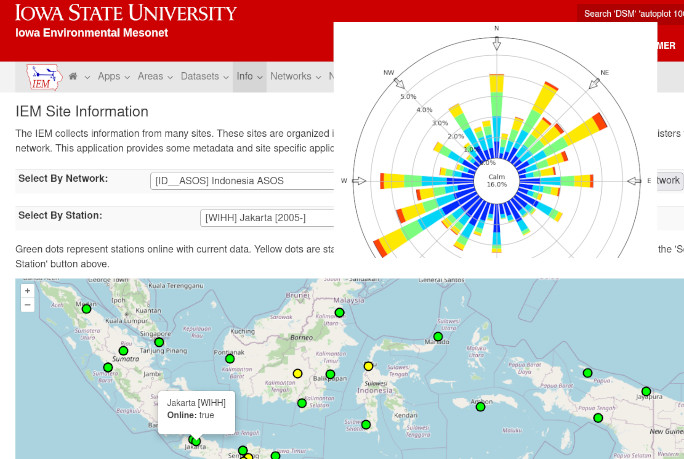
Task: Click the IEM logo in the navbar
Action: 44,77
